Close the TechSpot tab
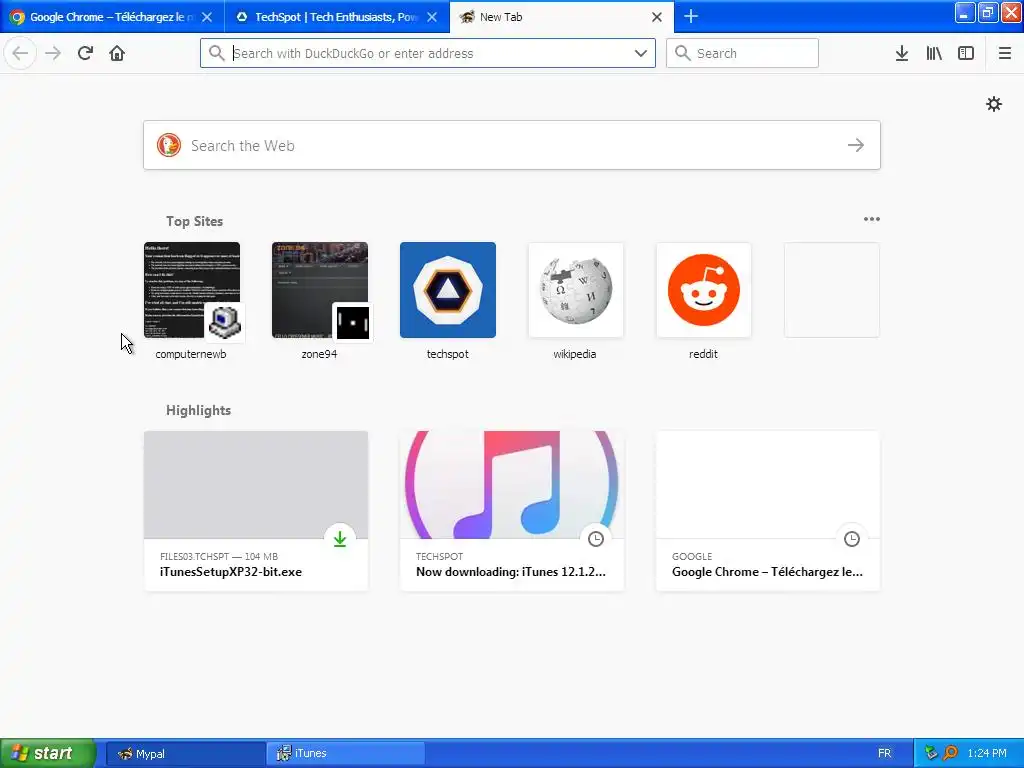The height and width of the screenshot is (768, 1024). [432, 17]
